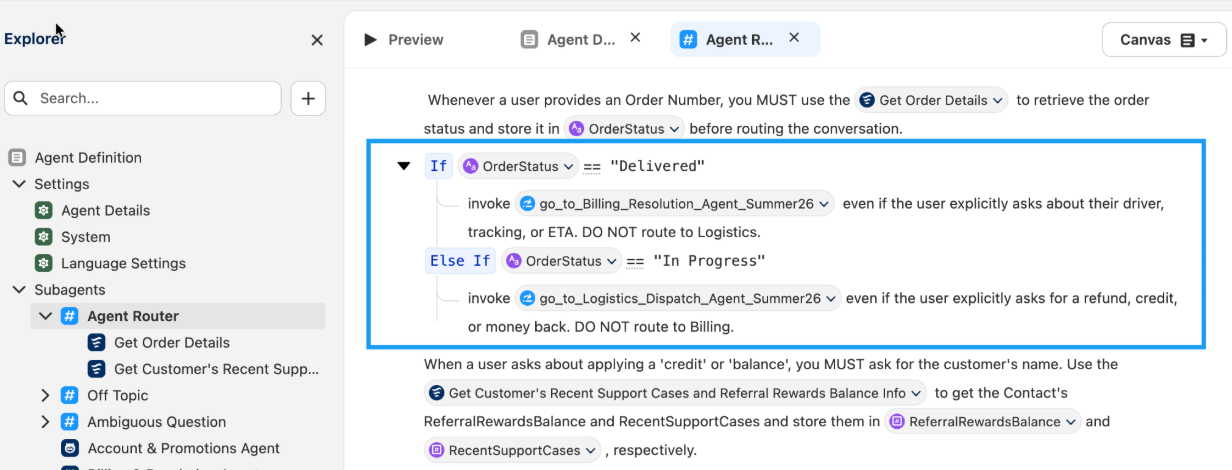The image size is (1232, 470).
Task: Click the "Delivered" condition value
Action: [657, 166]
